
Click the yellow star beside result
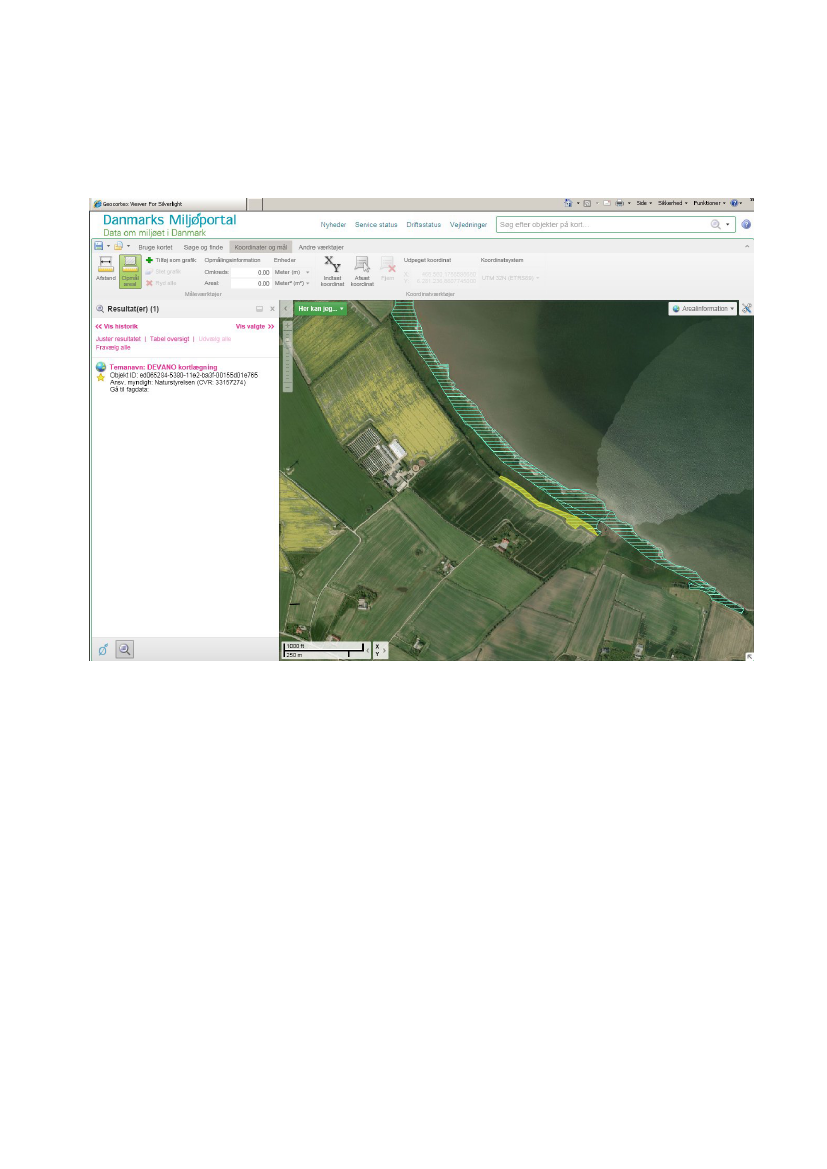101,377
